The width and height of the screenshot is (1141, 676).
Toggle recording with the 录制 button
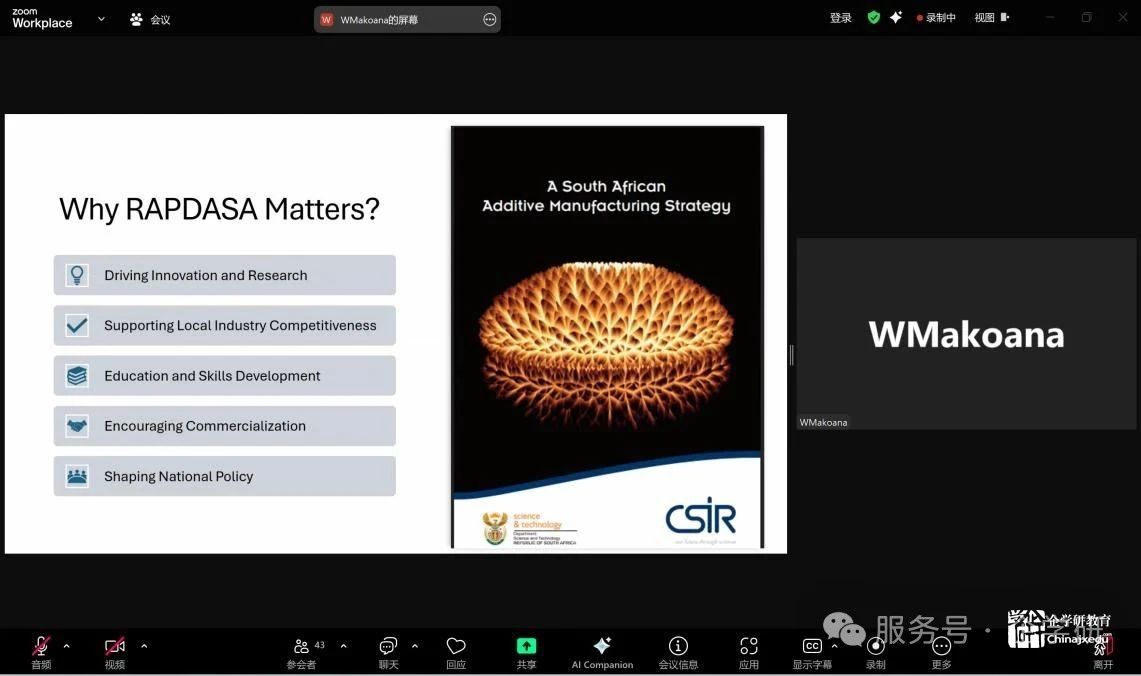coord(875,652)
